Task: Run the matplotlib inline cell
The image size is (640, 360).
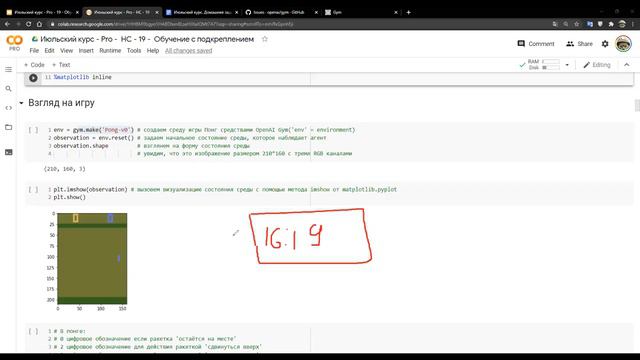Action: point(33,78)
